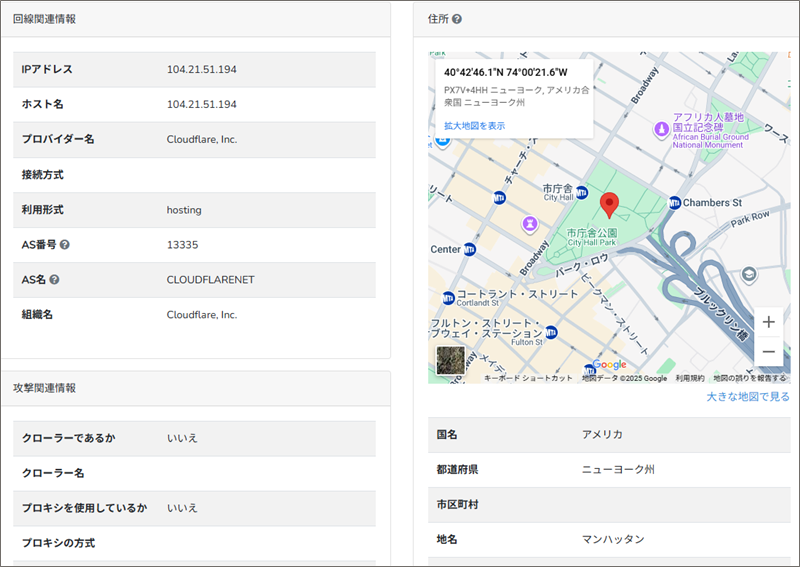Viewport: 800px width, 567px height.
Task: Click the Chambers St subway station icon
Action: [x=675, y=202]
